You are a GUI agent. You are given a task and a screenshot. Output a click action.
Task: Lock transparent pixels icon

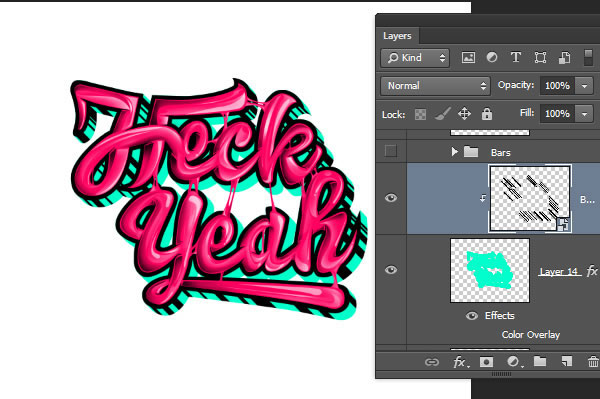[421, 114]
